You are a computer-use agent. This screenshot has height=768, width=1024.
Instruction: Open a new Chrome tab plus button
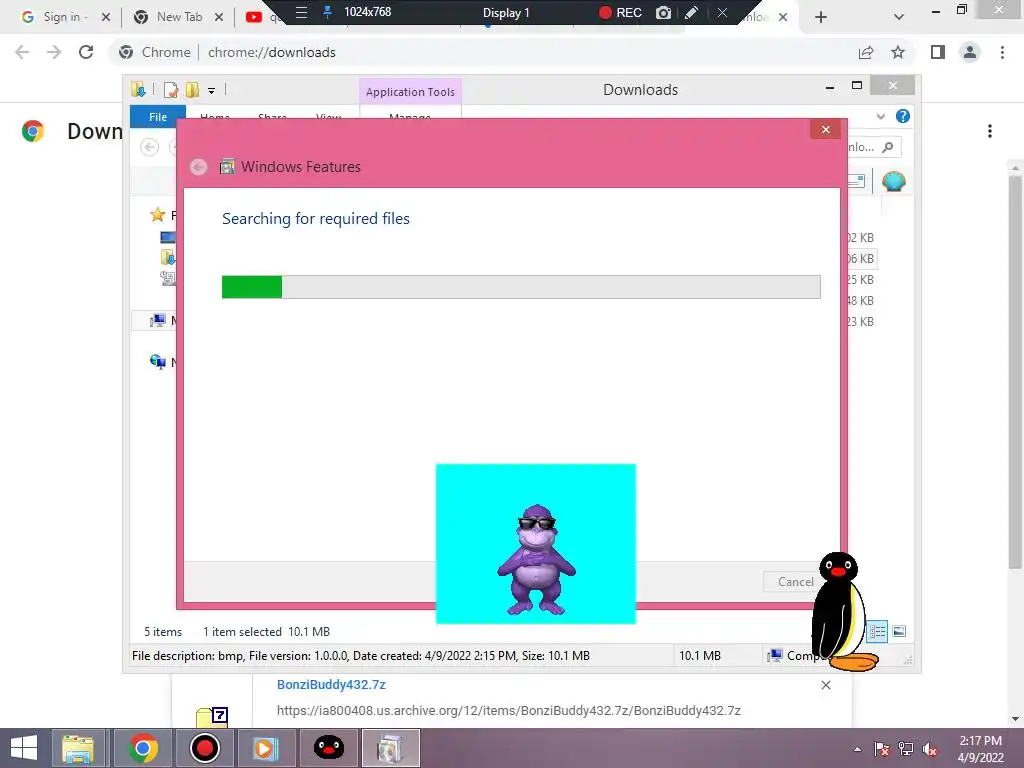[x=821, y=17]
